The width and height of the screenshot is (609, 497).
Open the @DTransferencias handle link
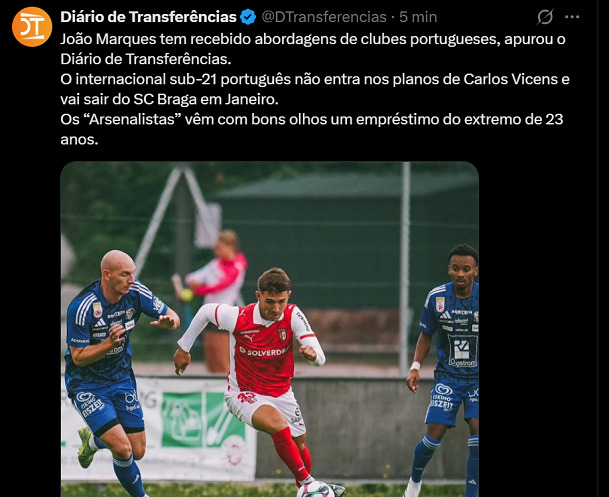tap(324, 17)
